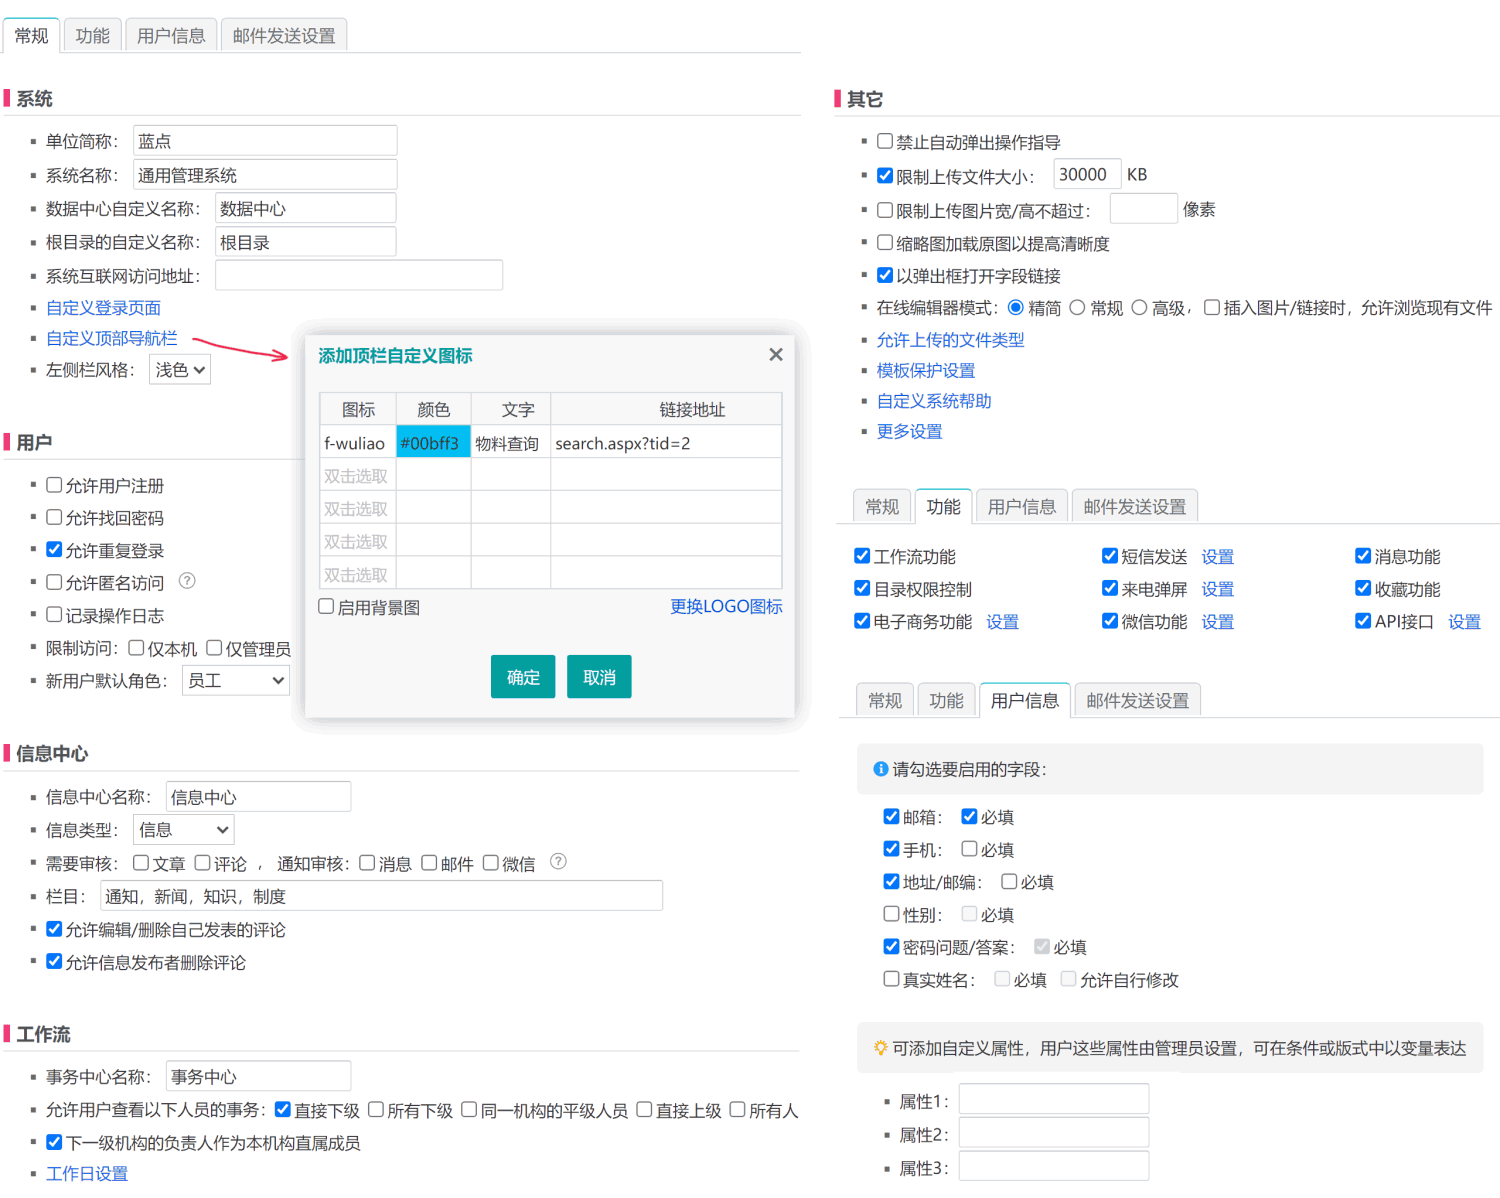This screenshot has height=1198, width=1500.
Task: Close the 添加顶栏自定义图标 dialog
Action: [776, 354]
